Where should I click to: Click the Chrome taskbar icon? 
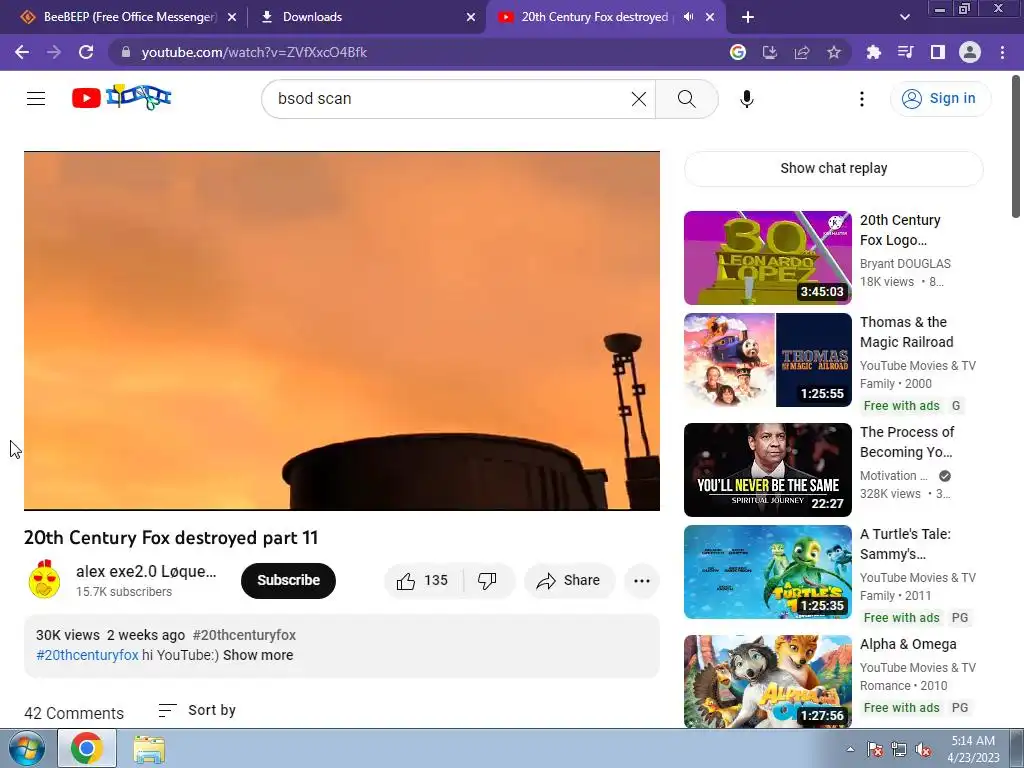[87, 748]
